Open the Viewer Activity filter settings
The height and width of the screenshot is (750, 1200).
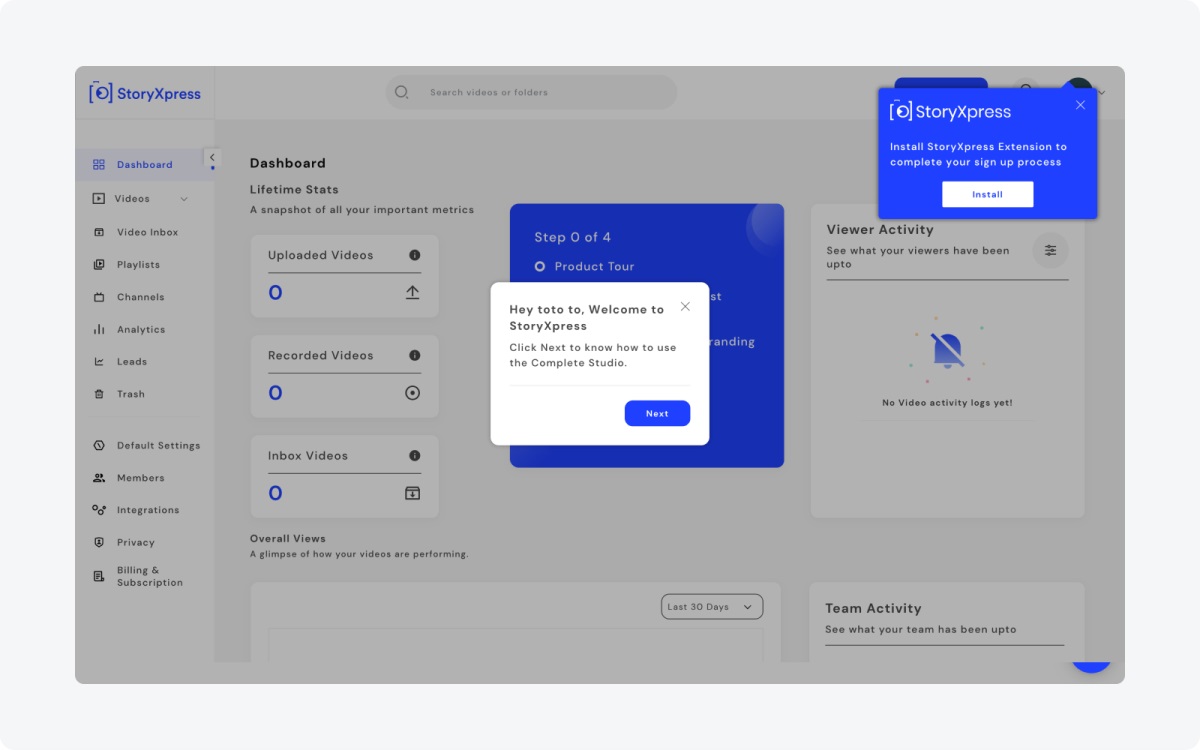[x=1050, y=250]
